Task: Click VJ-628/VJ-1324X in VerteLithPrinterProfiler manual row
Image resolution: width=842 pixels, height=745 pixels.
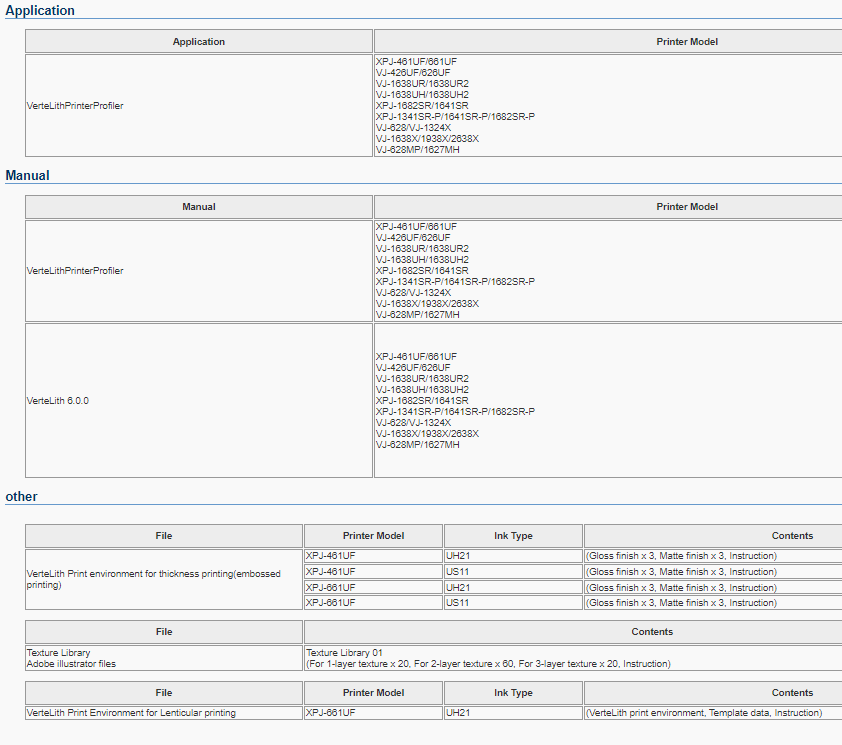Action: pos(413,293)
